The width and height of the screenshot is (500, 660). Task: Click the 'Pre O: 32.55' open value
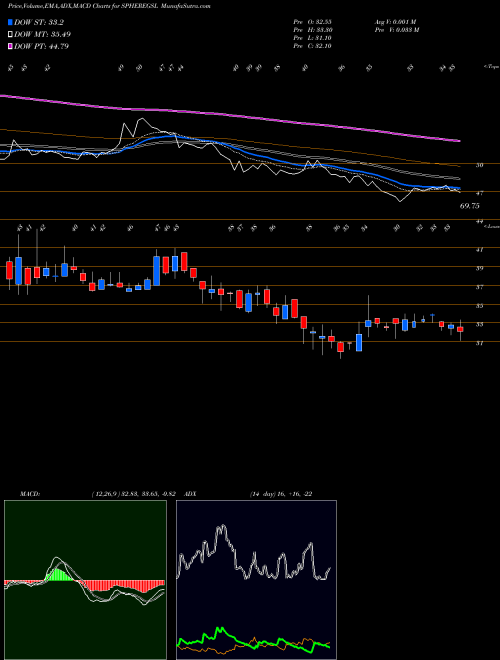pos(313,22)
